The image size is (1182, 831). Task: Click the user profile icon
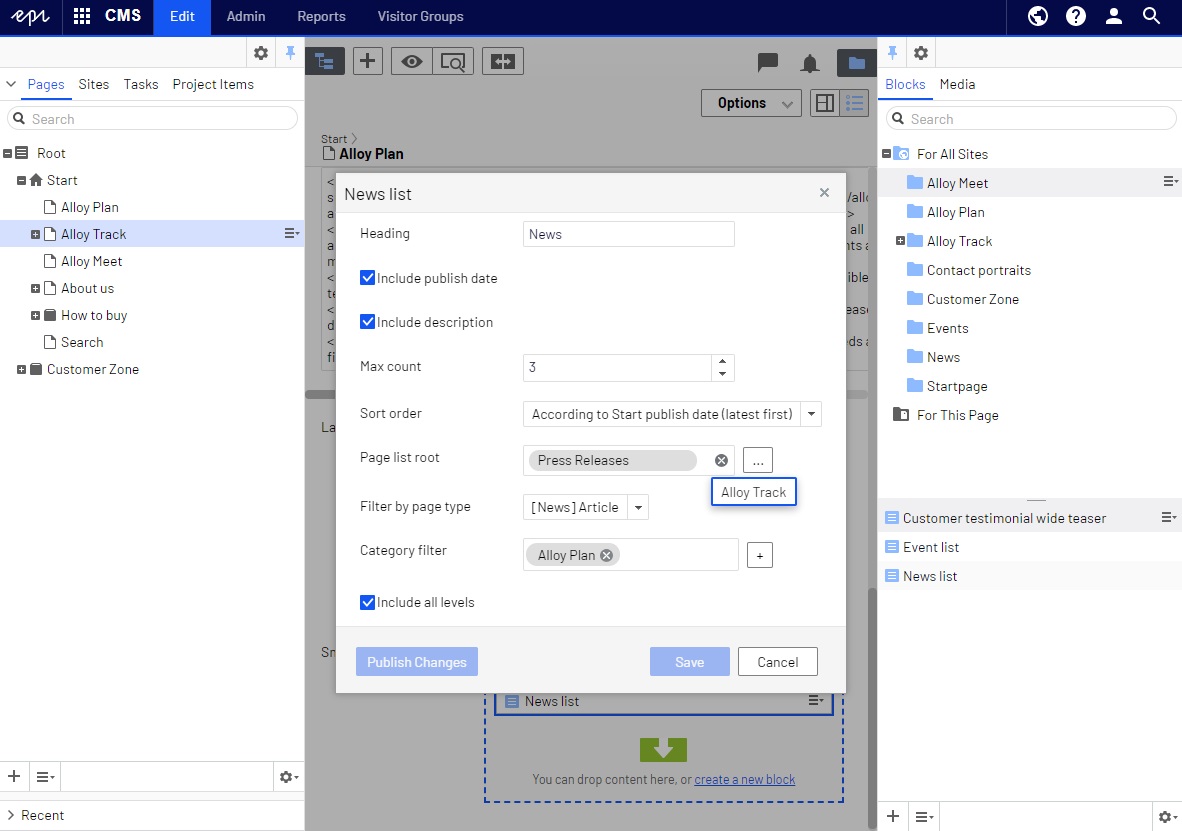click(1114, 16)
